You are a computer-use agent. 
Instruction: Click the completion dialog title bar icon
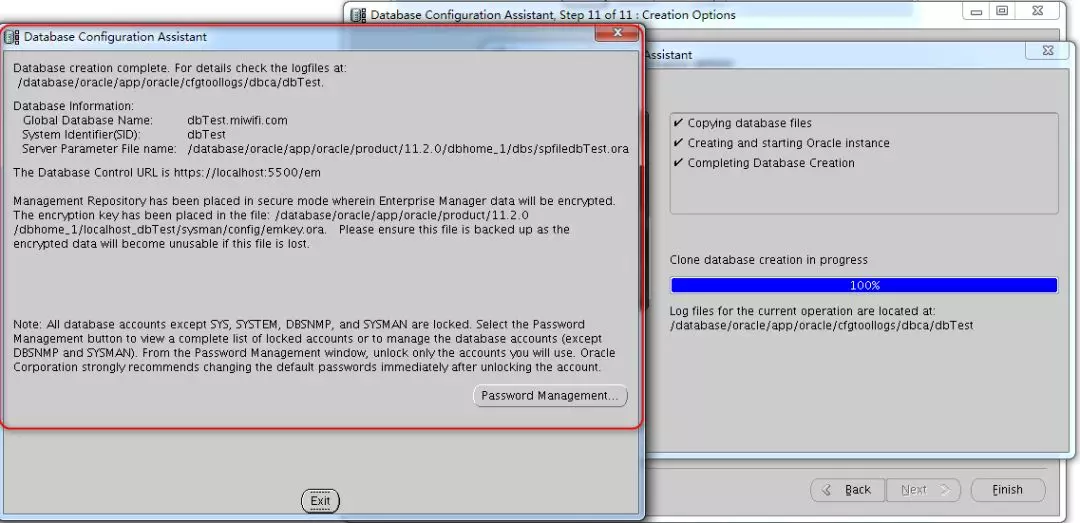tap(12, 37)
